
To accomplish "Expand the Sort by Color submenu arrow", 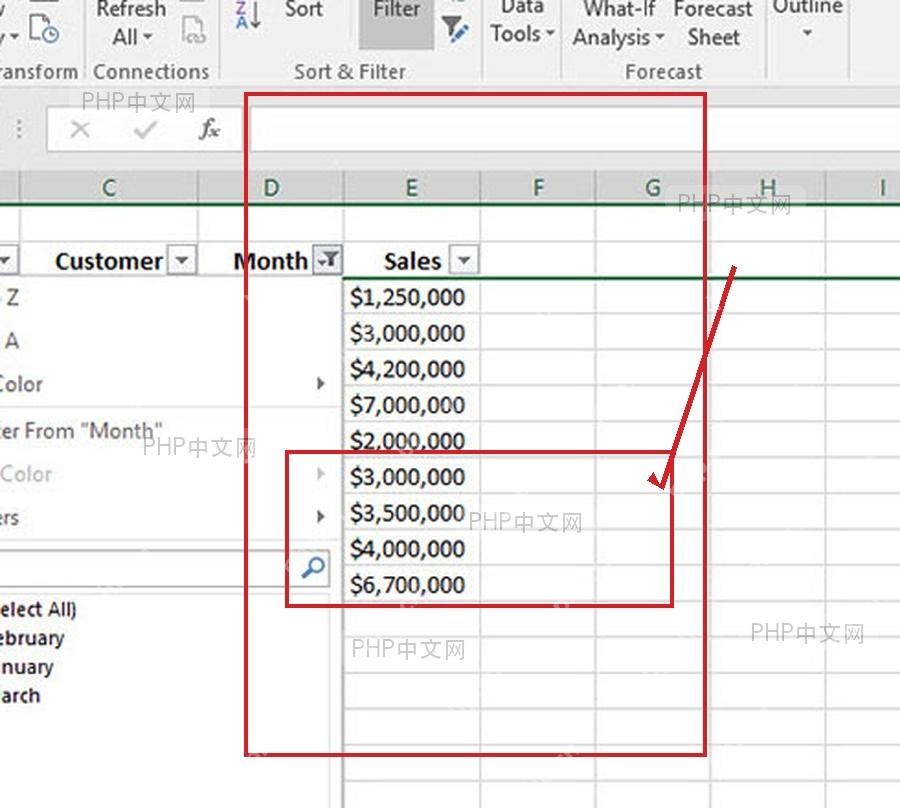I will (x=321, y=383).
